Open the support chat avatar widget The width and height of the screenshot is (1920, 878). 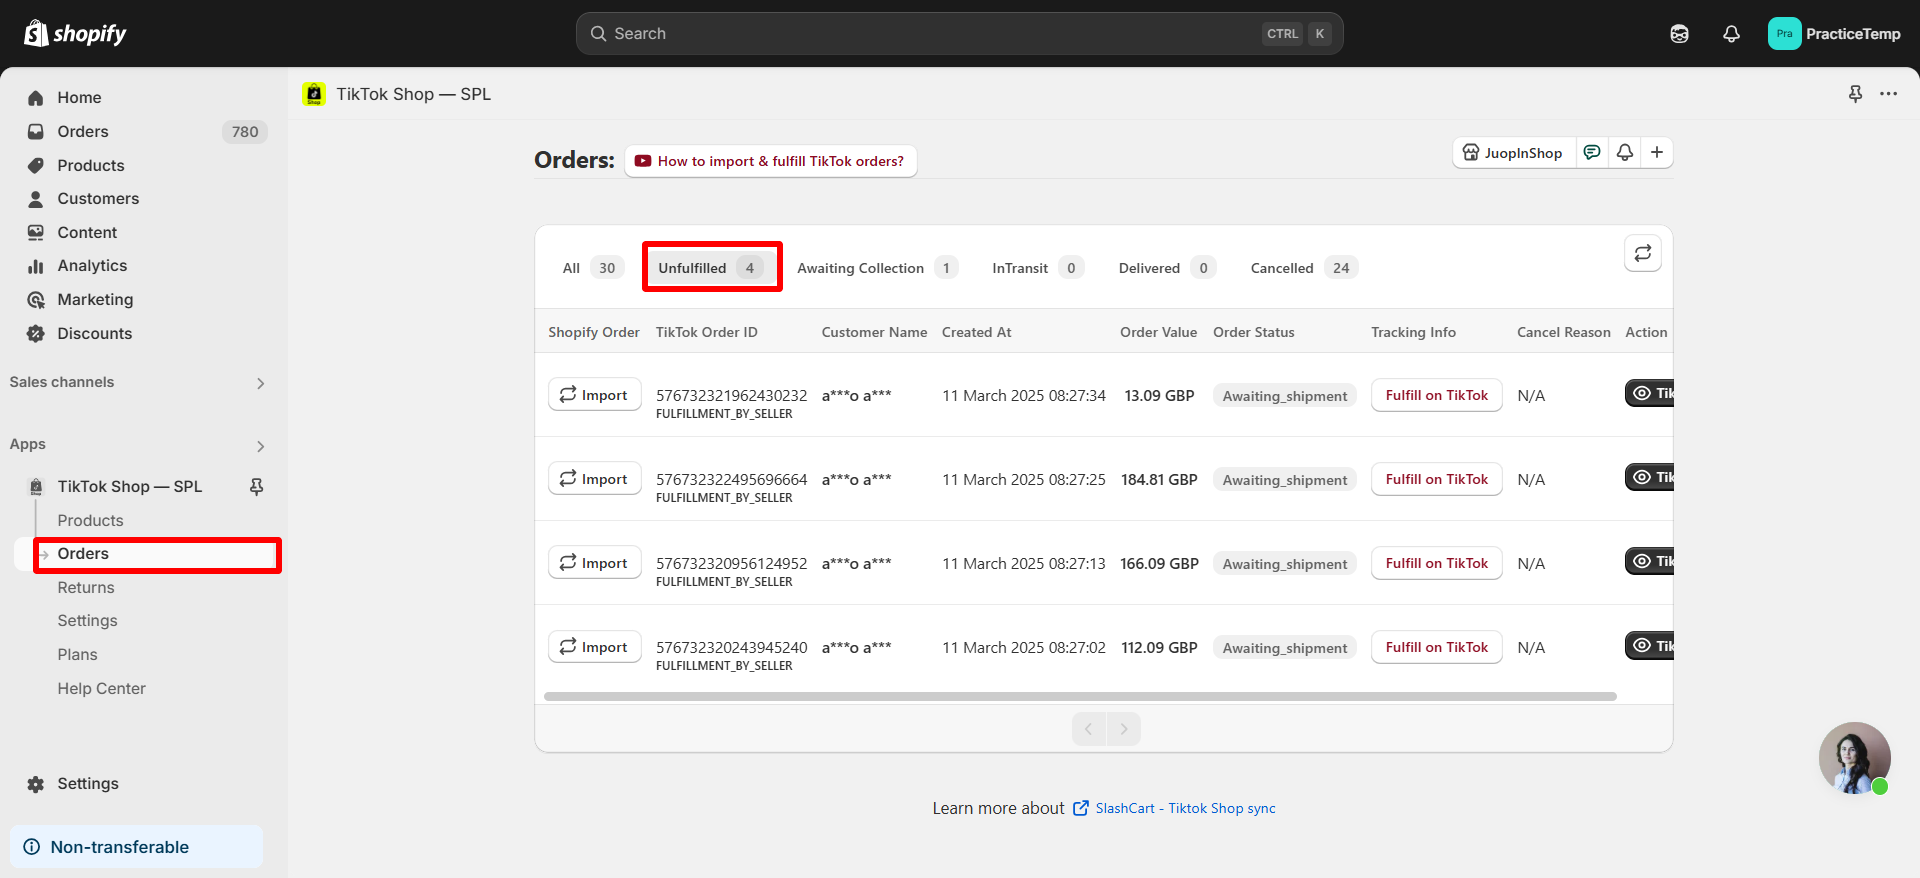tap(1855, 758)
